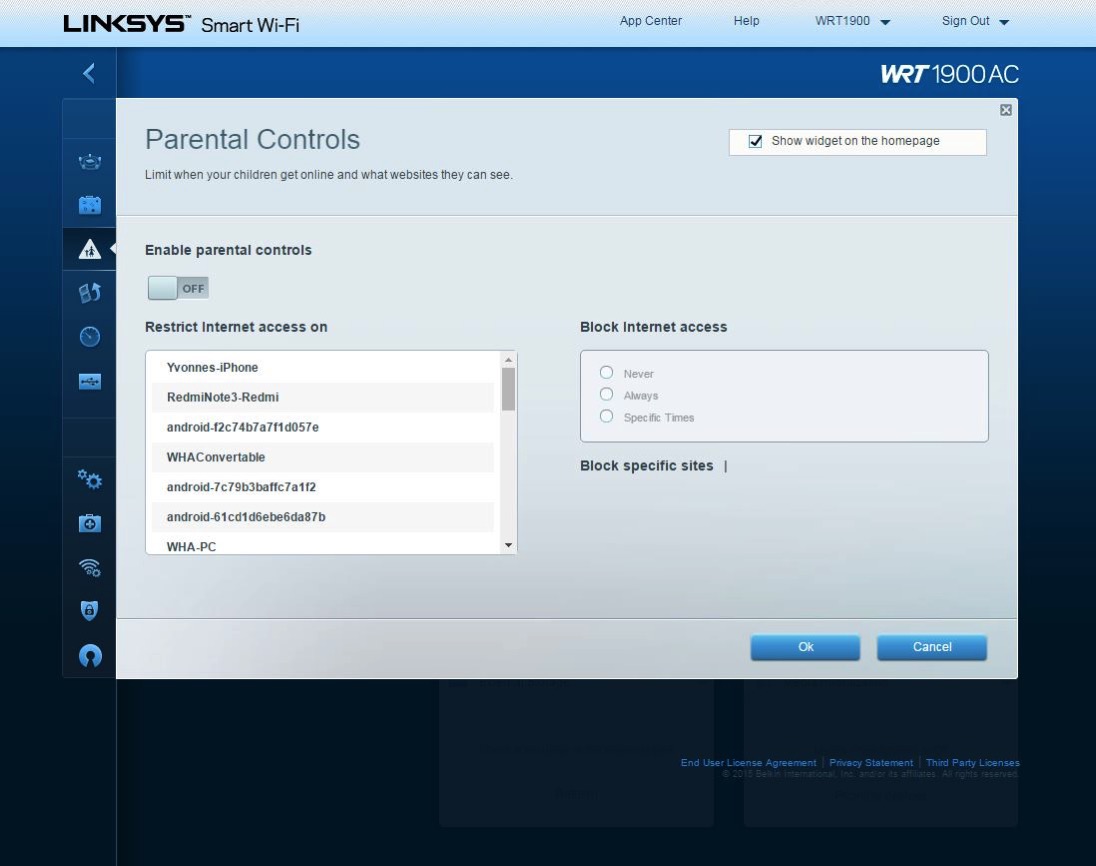Select Yvonnes-iPhone in the device list

tap(323, 367)
